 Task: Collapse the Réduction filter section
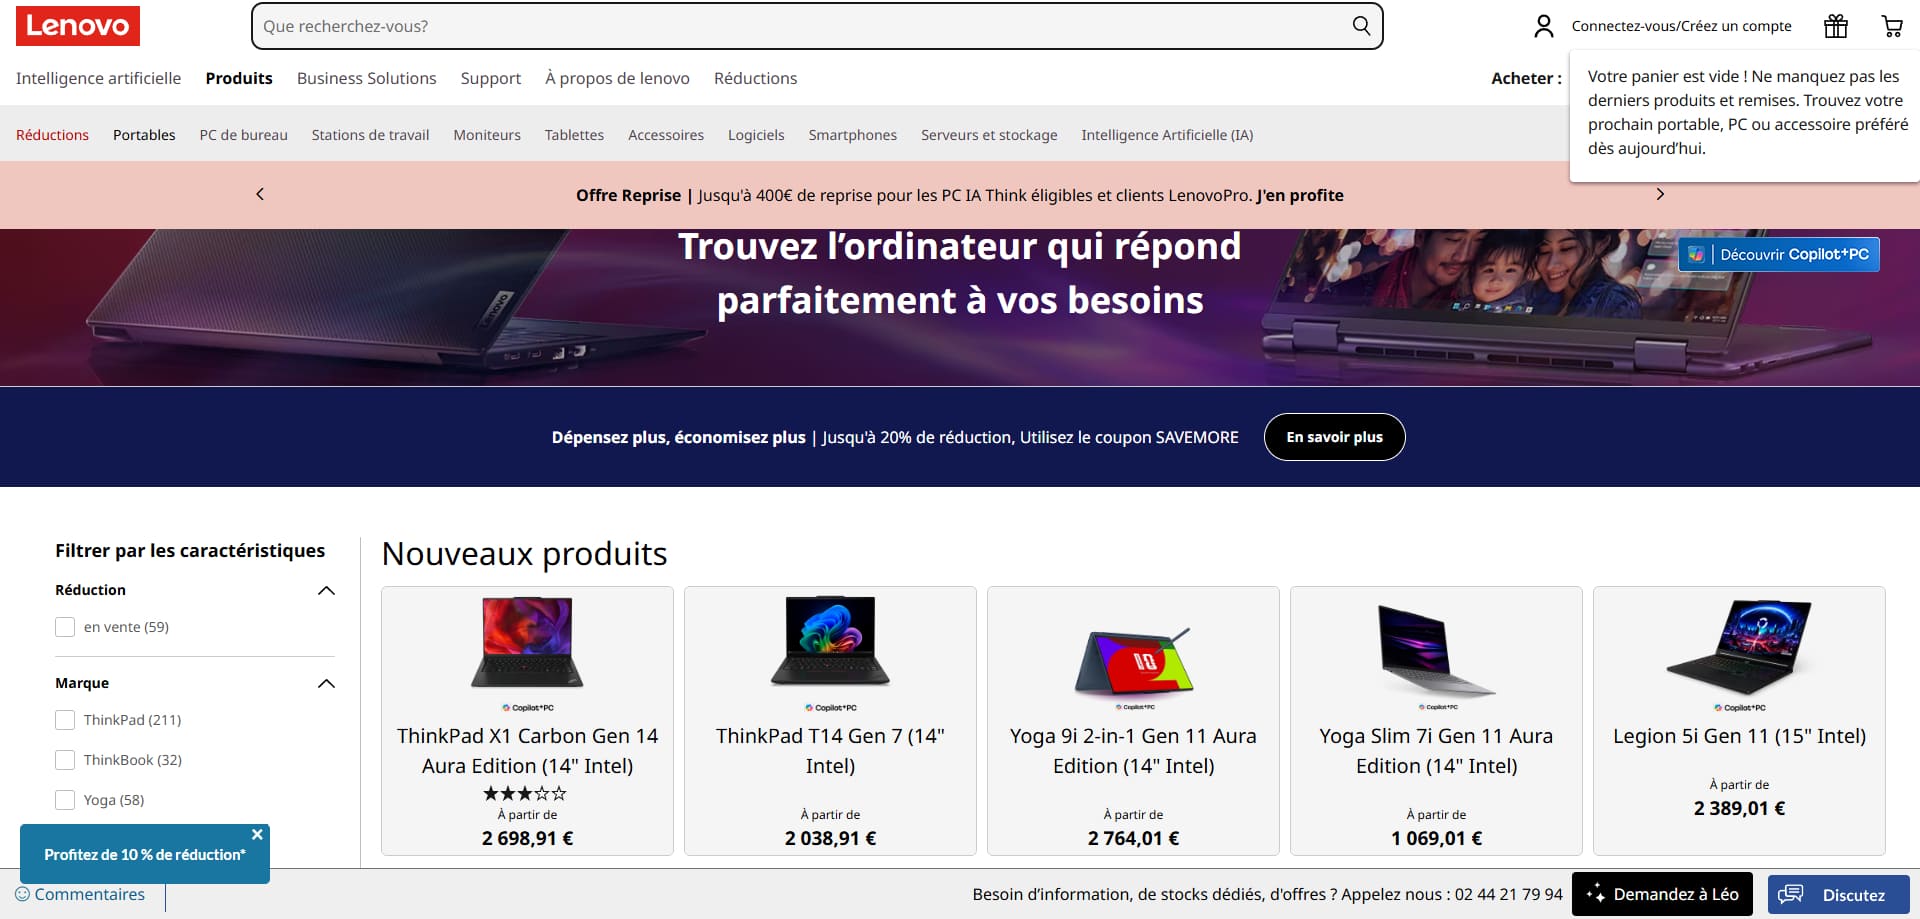tap(326, 590)
